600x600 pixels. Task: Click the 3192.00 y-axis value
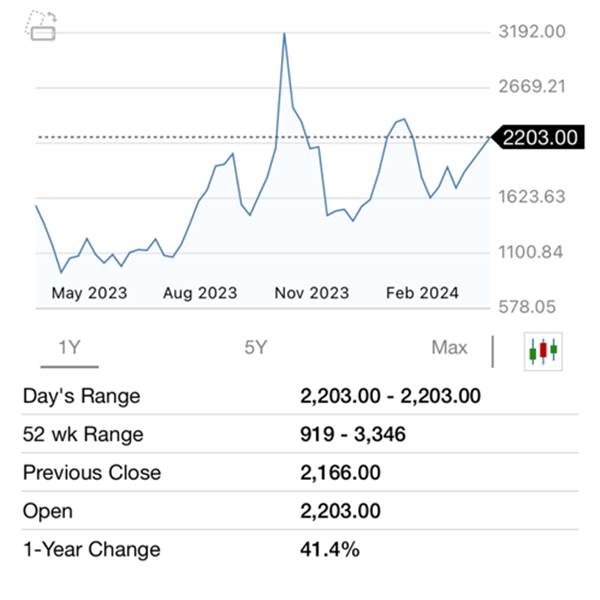532,32
